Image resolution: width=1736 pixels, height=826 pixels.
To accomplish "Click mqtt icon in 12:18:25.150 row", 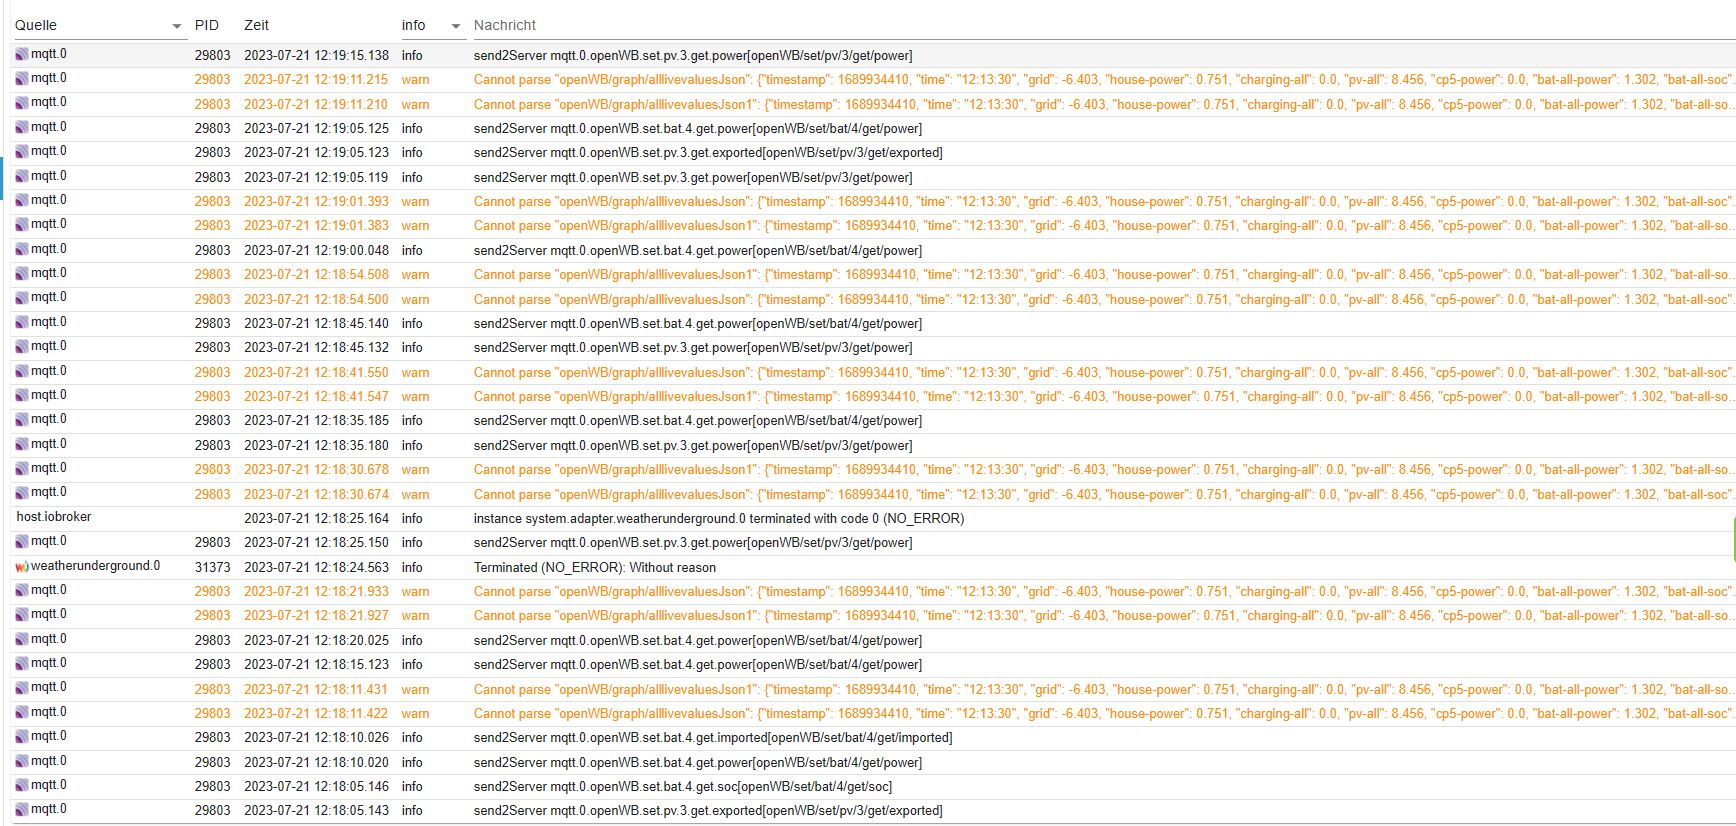I will 21,542.
